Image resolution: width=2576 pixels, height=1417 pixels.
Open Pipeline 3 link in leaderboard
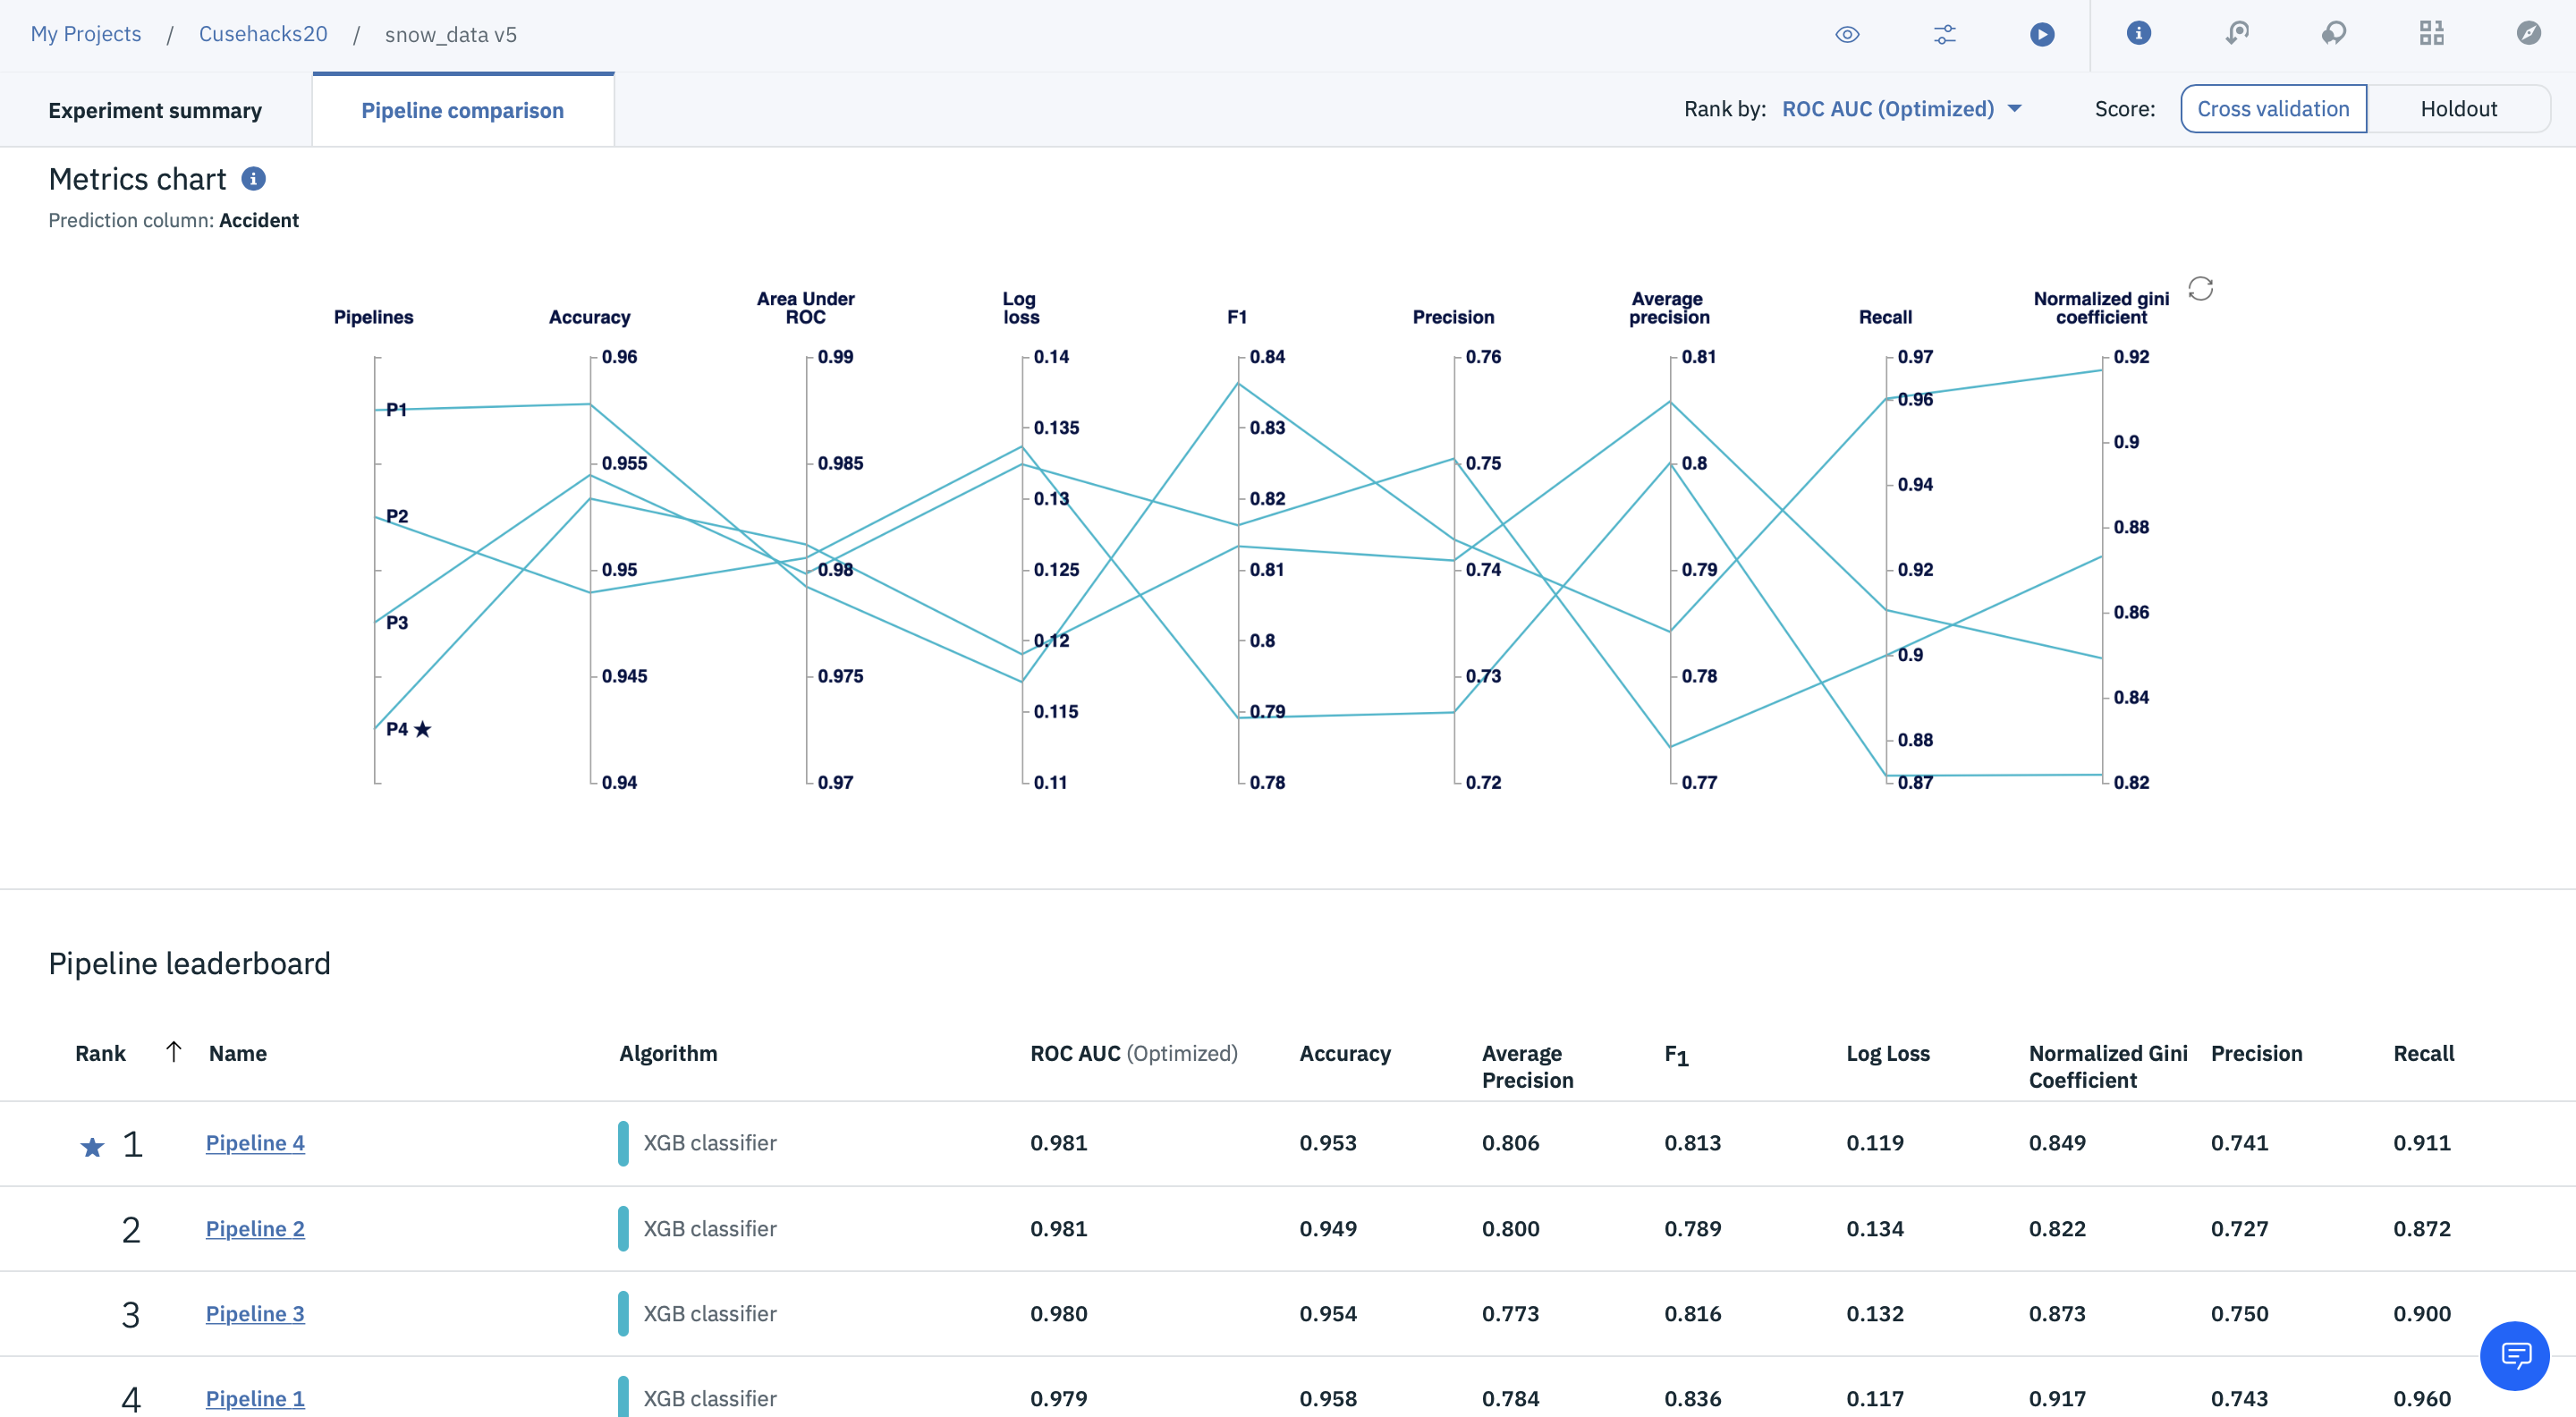coord(255,1314)
